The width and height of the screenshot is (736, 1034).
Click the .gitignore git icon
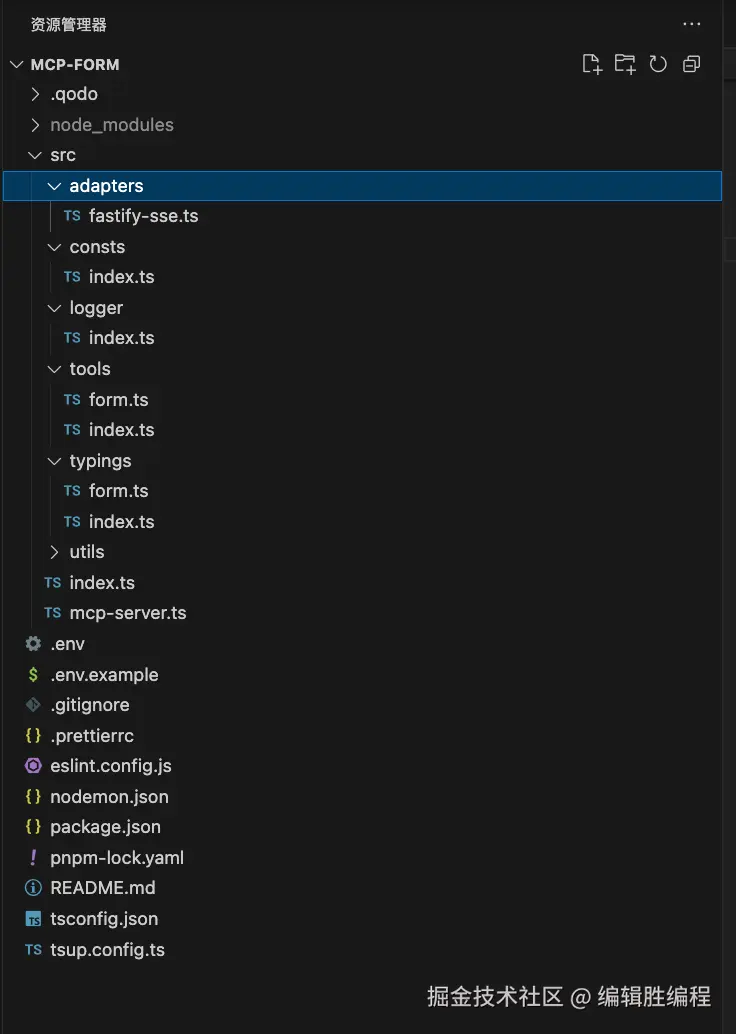(33, 705)
